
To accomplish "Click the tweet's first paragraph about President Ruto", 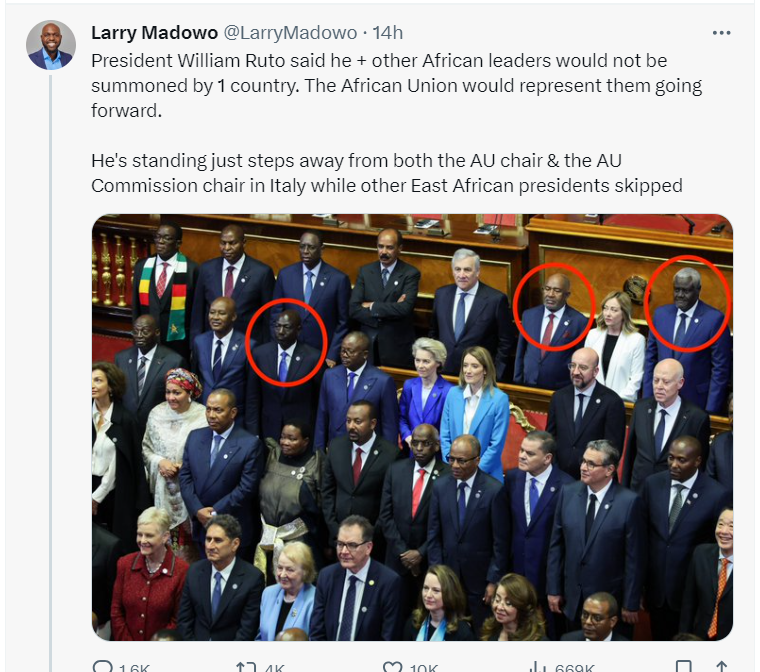I will [x=396, y=86].
